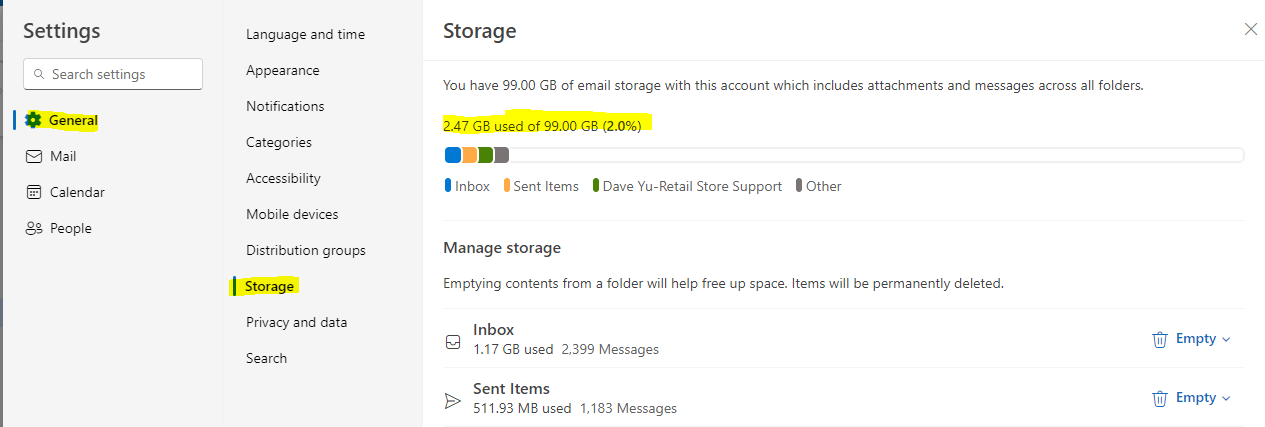
Task: Click the Inbox trash can icon
Action: [1160, 339]
